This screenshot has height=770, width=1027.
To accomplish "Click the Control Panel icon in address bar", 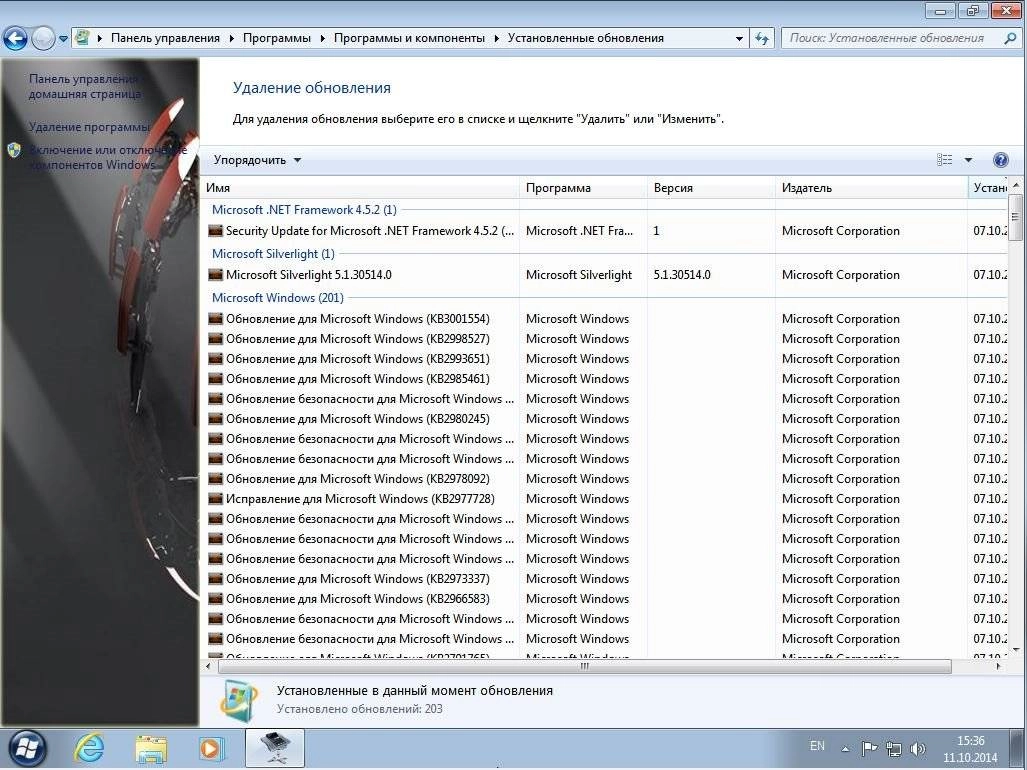I will pos(83,38).
